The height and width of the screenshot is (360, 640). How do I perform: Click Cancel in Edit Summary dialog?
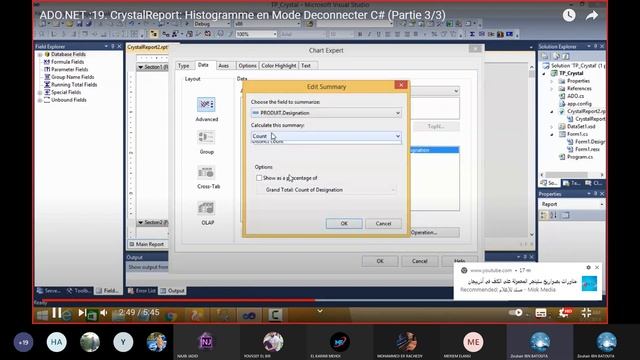coord(383,223)
